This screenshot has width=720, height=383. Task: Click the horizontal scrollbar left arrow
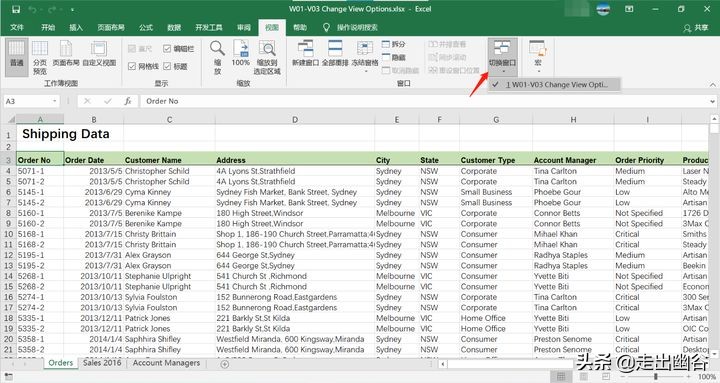click(442, 364)
